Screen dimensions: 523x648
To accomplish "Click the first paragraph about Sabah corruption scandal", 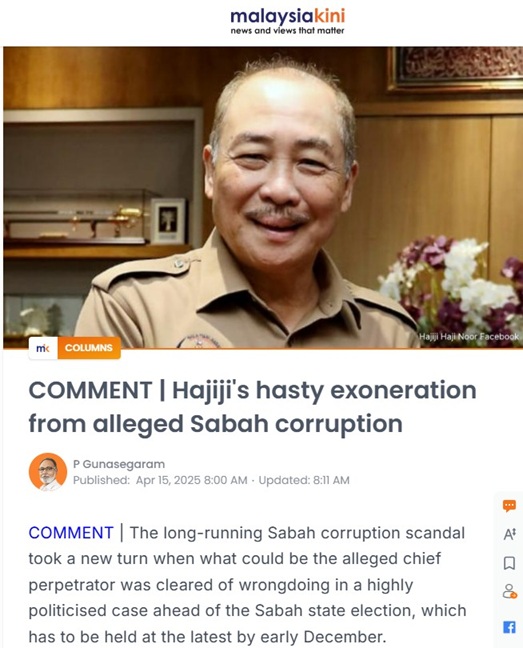I will 247,584.
